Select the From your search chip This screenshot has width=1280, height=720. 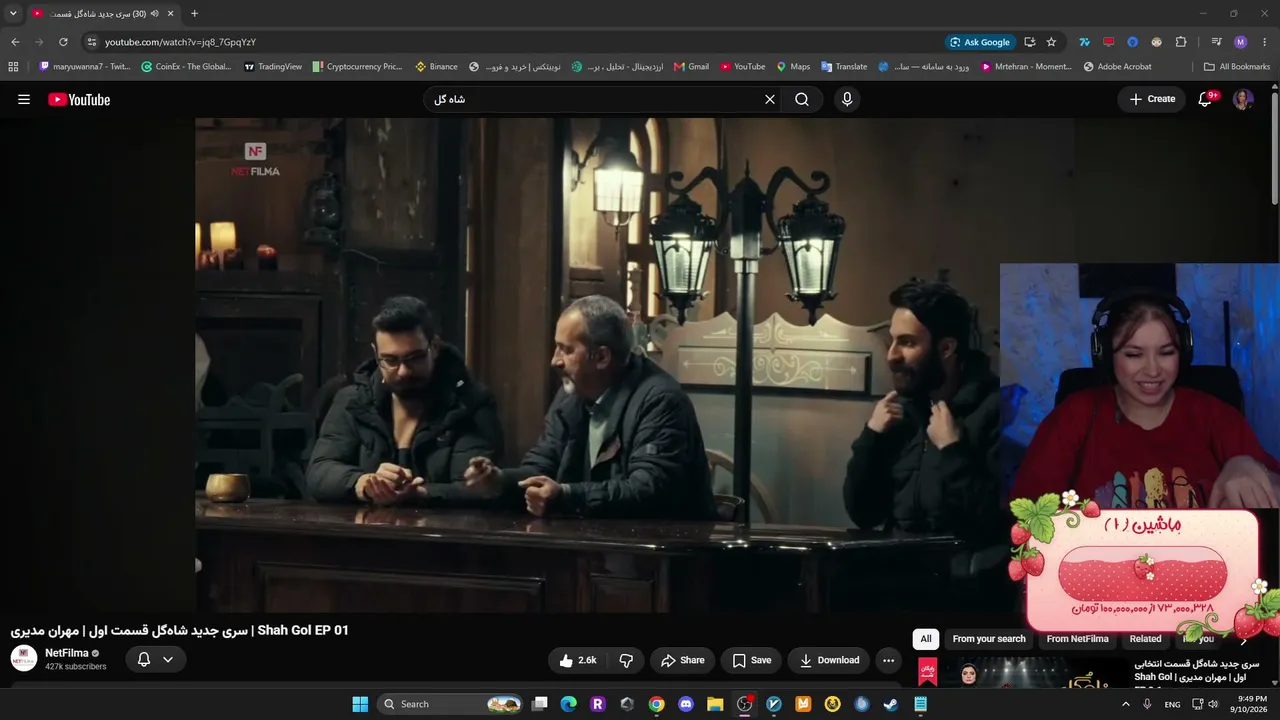(x=989, y=639)
